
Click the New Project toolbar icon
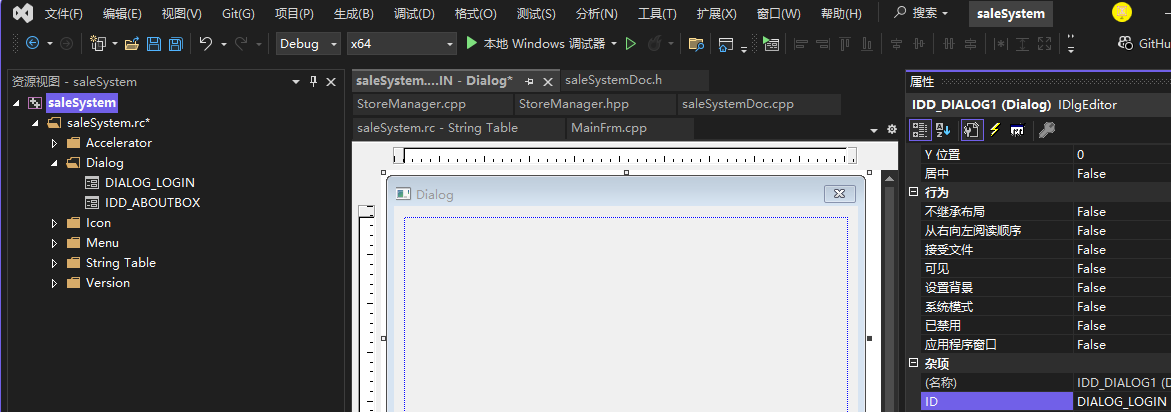(98, 43)
